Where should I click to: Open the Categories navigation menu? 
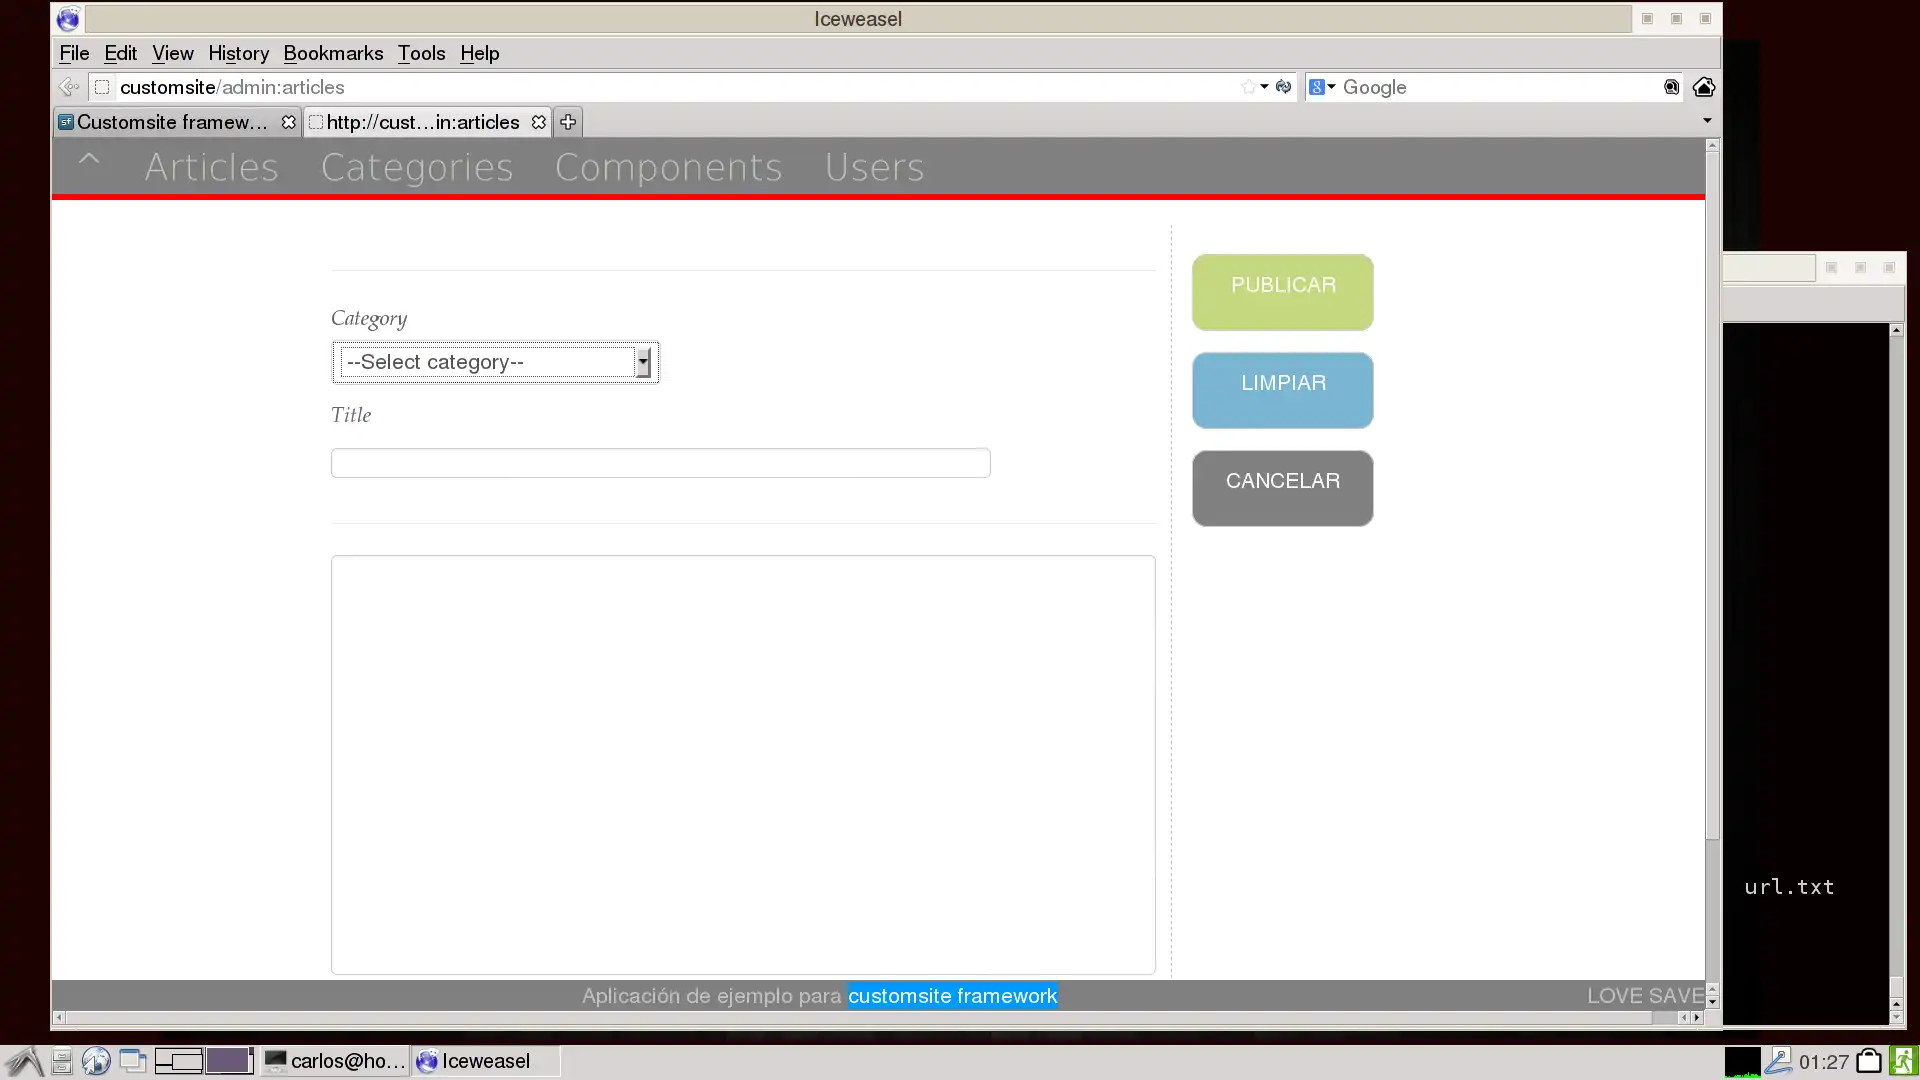tap(415, 166)
